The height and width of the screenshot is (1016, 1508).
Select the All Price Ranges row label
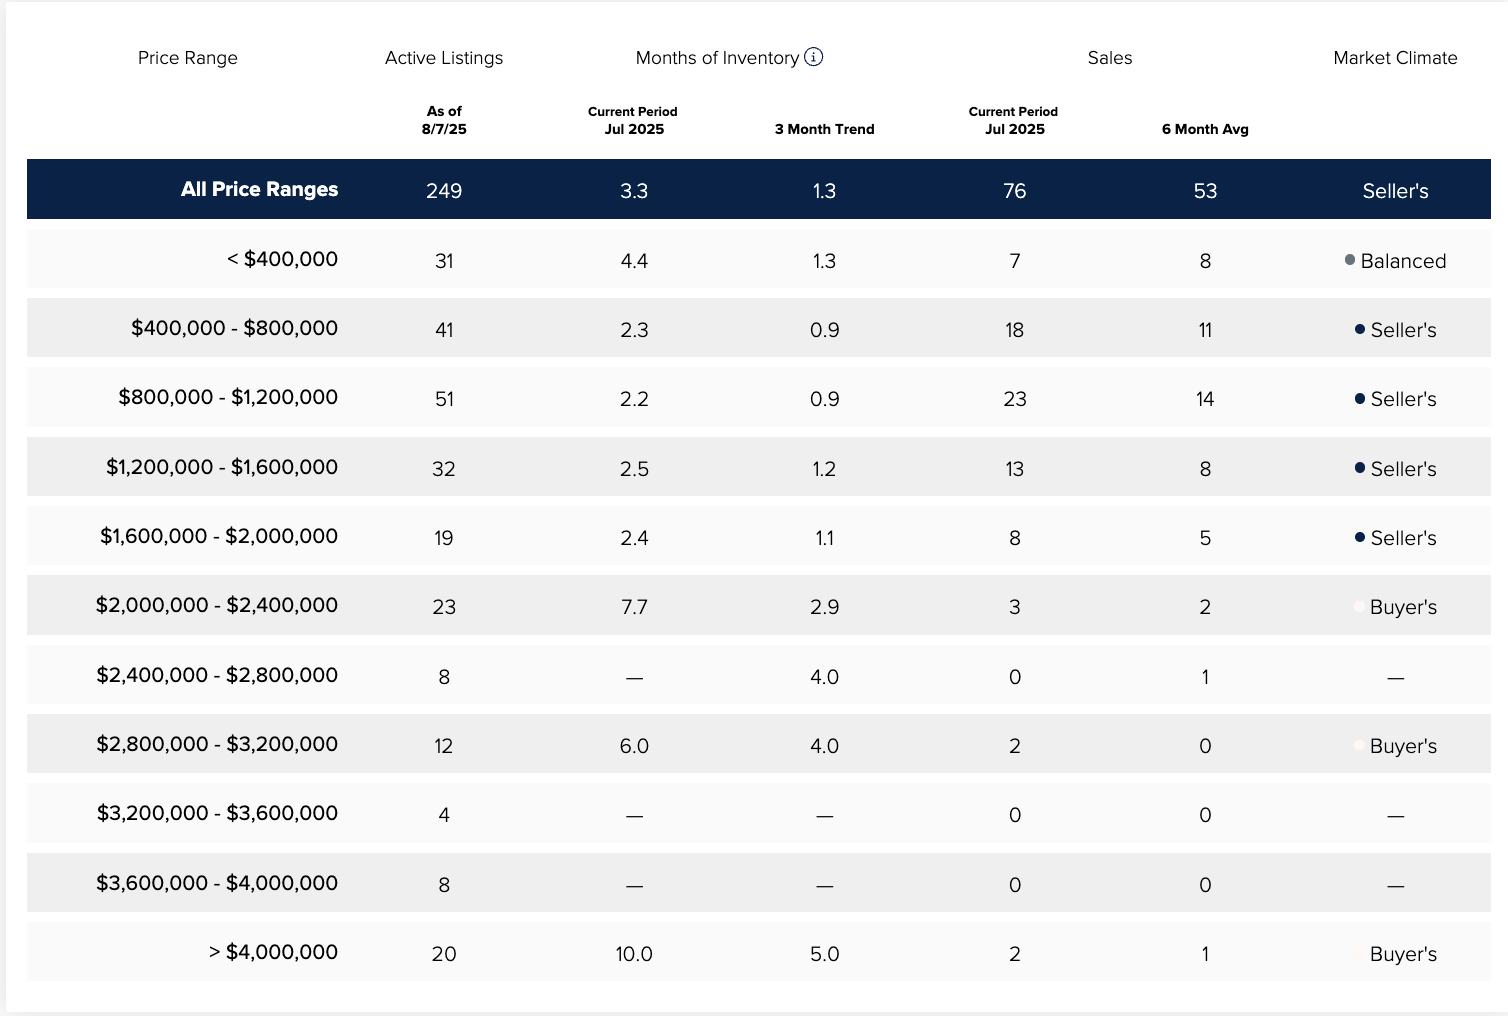[x=259, y=189]
